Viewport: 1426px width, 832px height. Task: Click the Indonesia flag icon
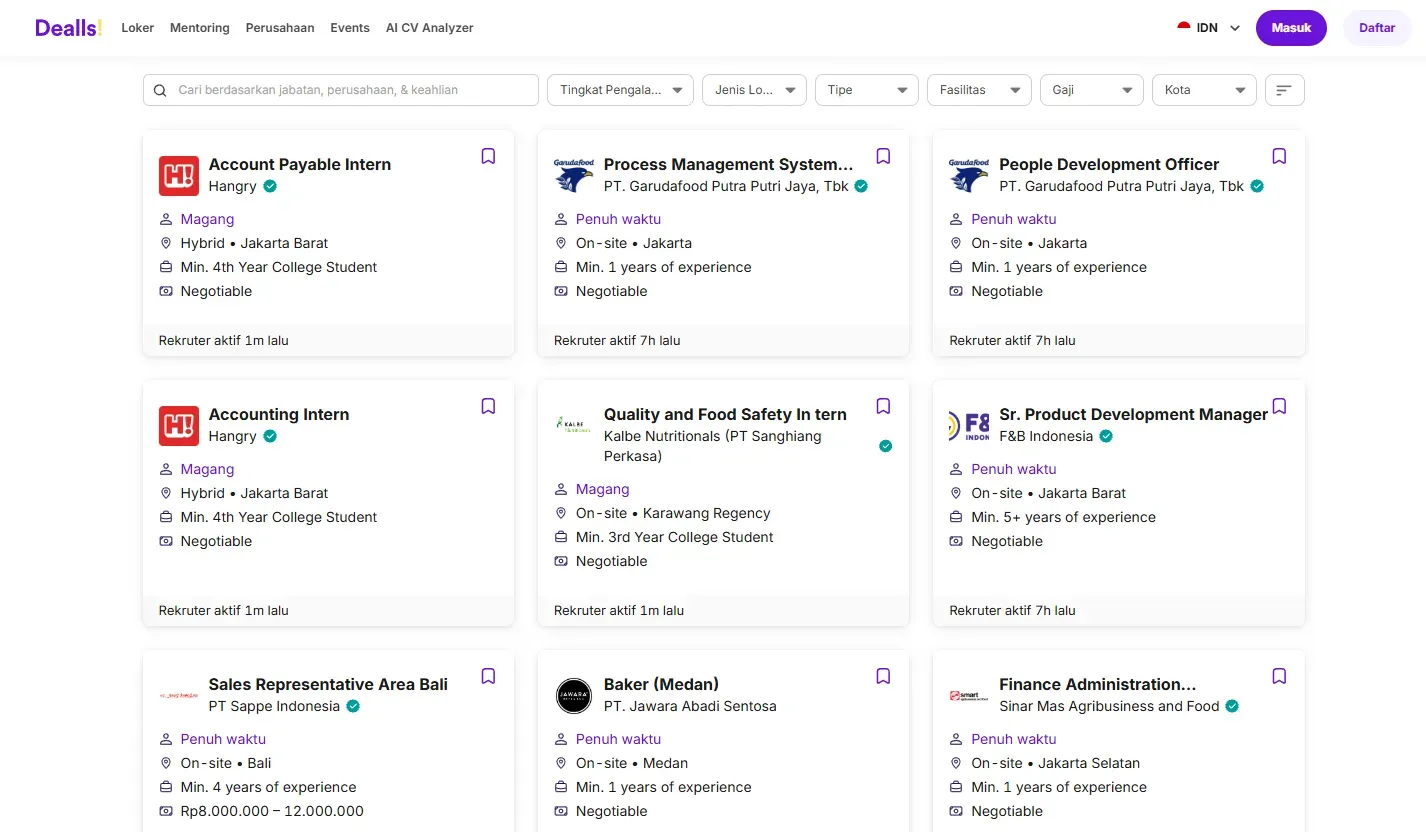pyautogui.click(x=1184, y=28)
